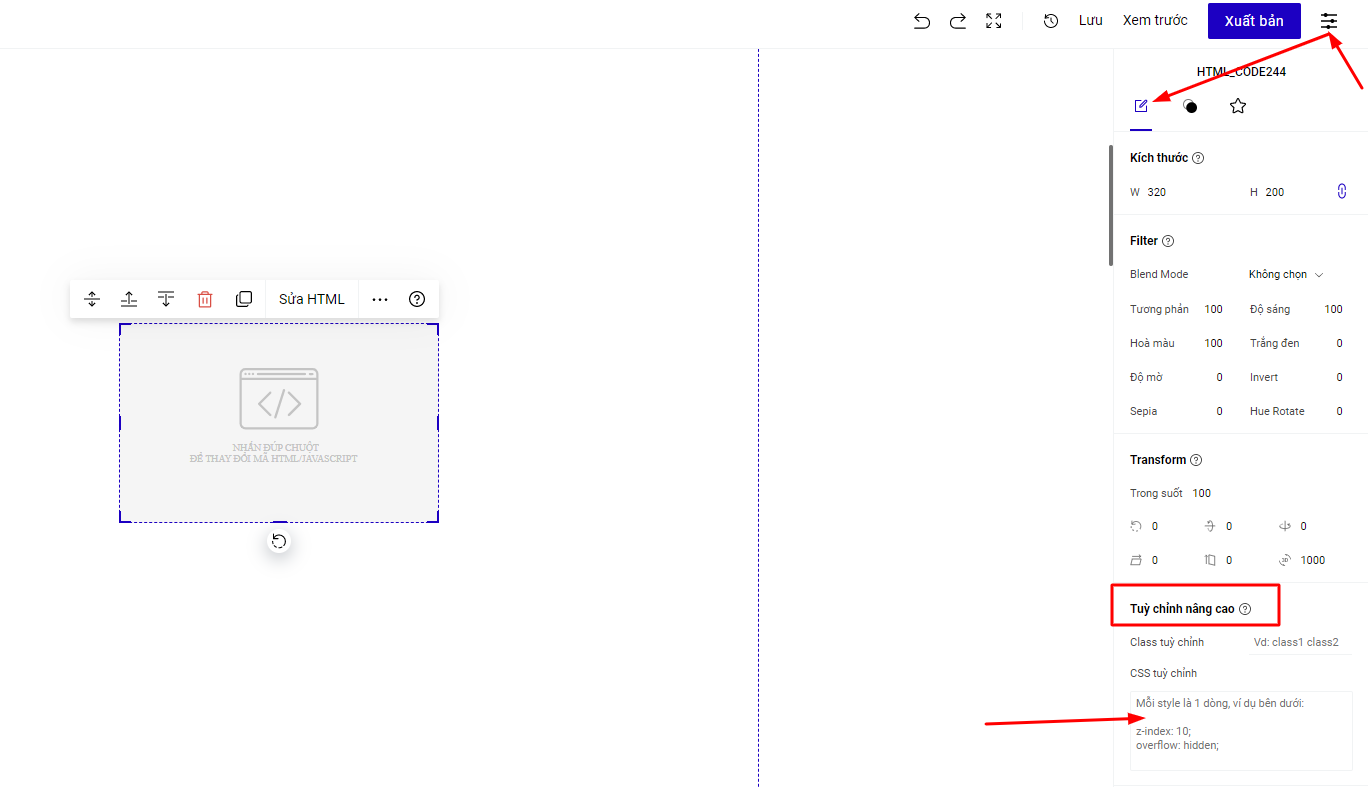This screenshot has height=787, width=1368.
Task: Toggle fullscreen editor view
Action: (x=994, y=21)
